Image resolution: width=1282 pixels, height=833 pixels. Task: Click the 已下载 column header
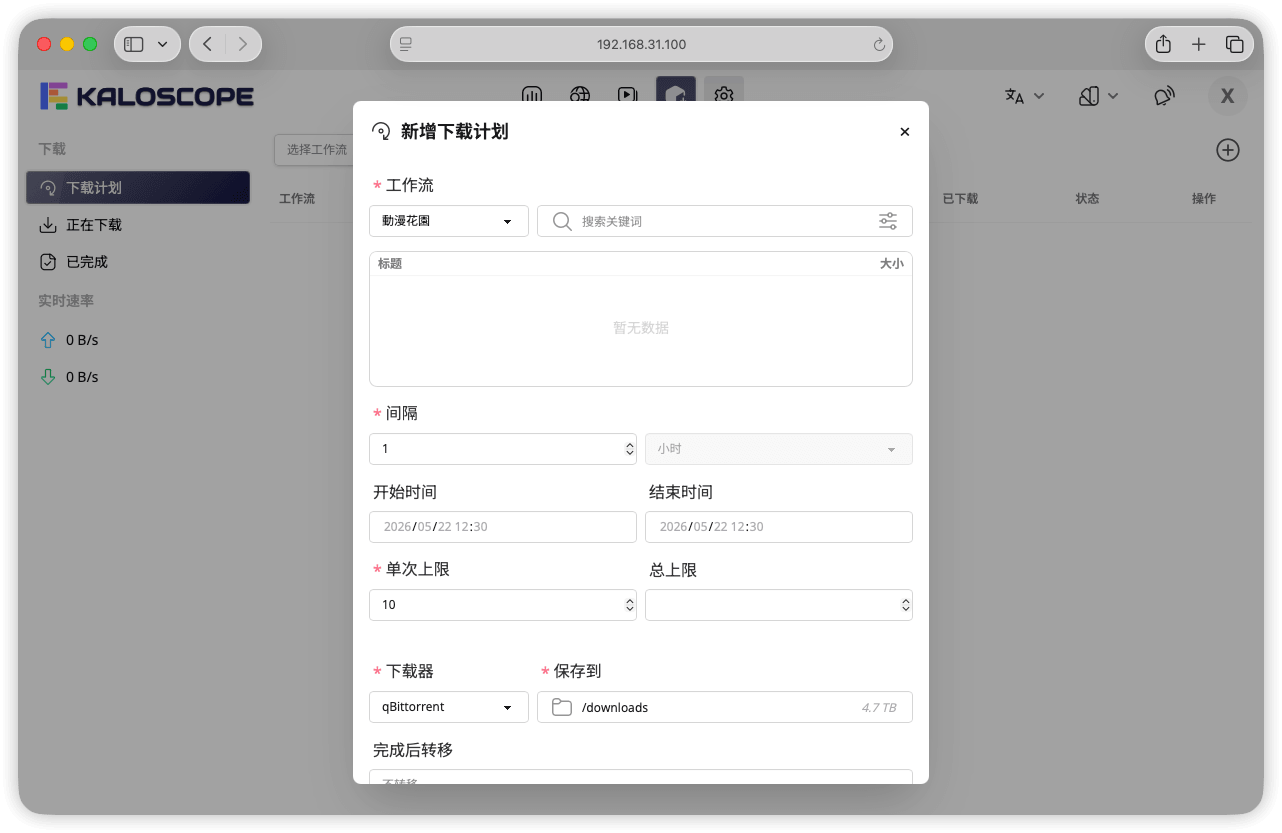tap(960, 199)
